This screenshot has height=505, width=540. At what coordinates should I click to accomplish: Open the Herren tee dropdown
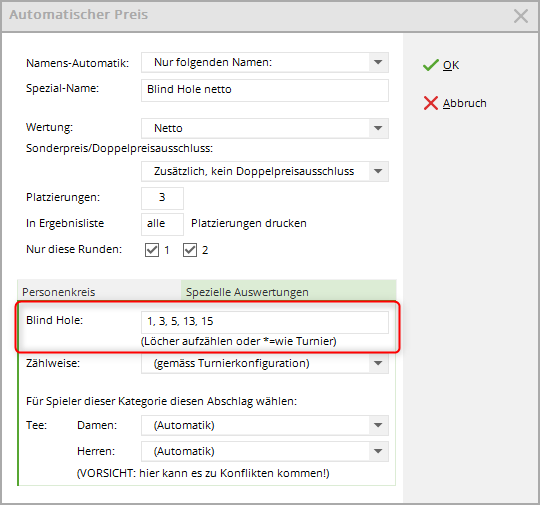pyautogui.click(x=378, y=451)
